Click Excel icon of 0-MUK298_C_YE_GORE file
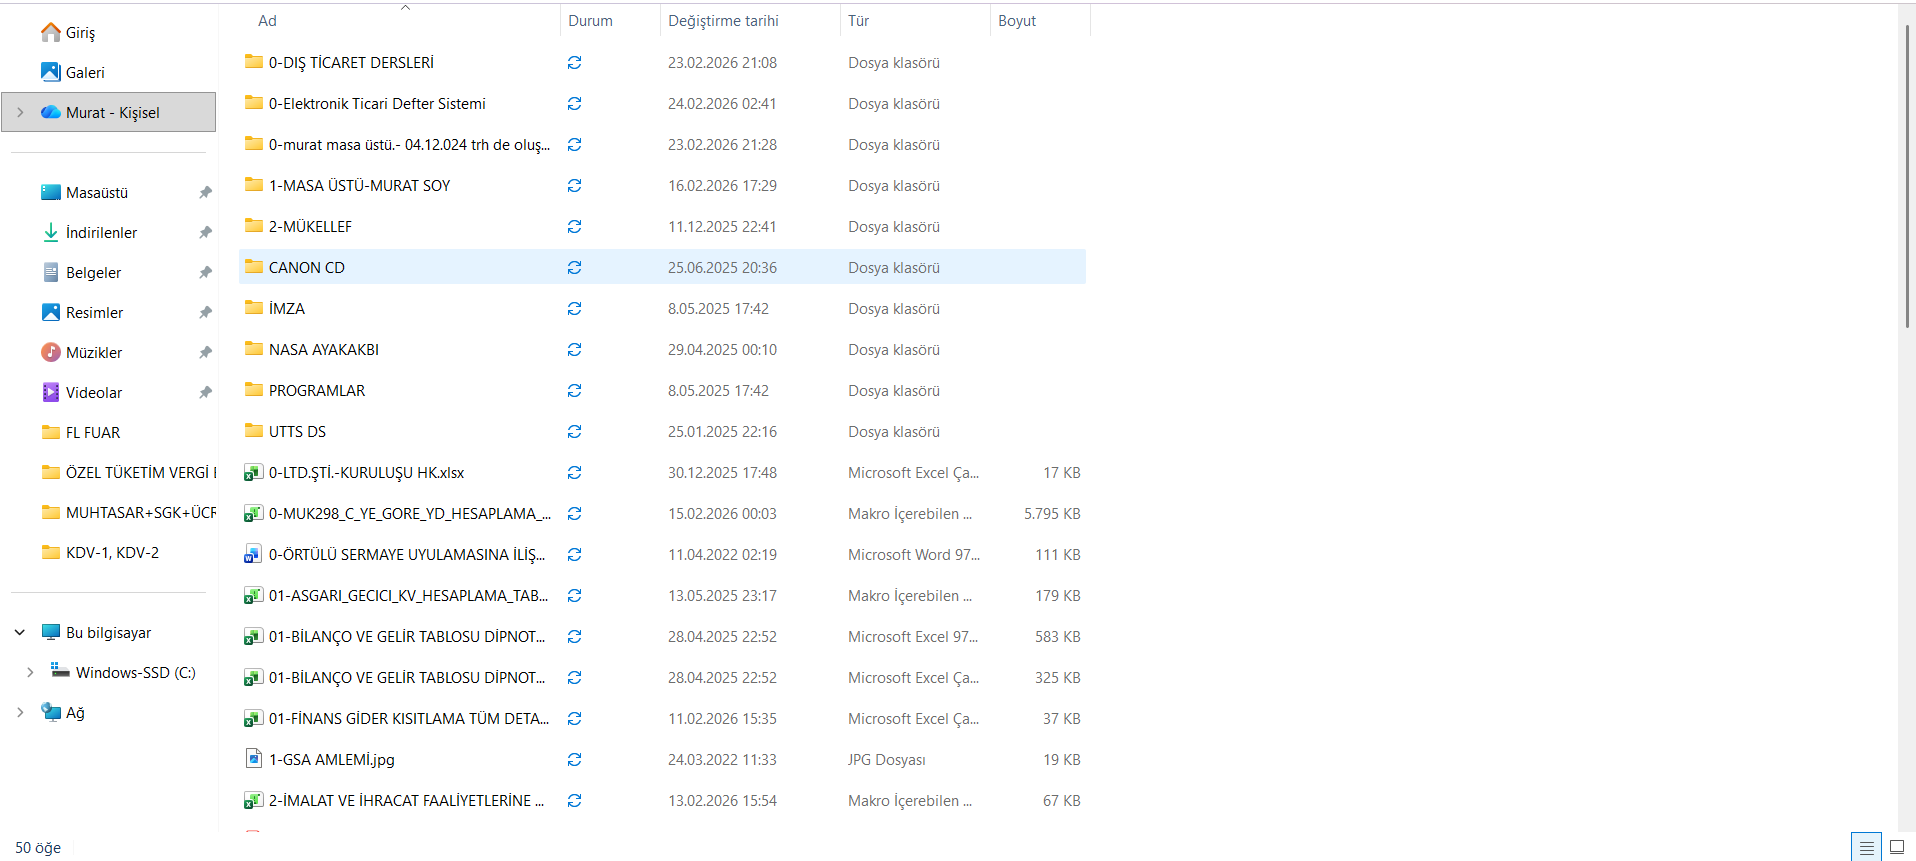This screenshot has height=861, width=1916. (x=254, y=514)
